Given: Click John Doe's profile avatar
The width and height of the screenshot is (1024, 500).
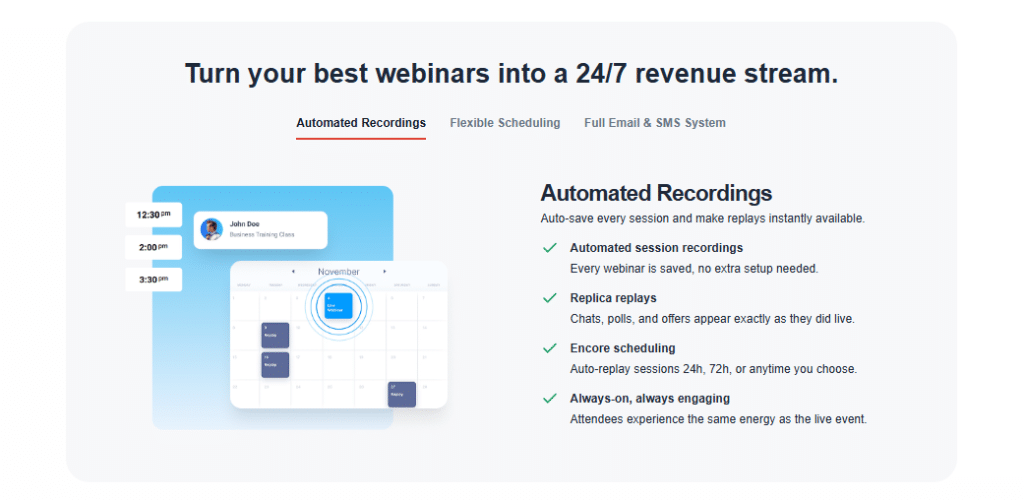Looking at the screenshot, I should (212, 229).
